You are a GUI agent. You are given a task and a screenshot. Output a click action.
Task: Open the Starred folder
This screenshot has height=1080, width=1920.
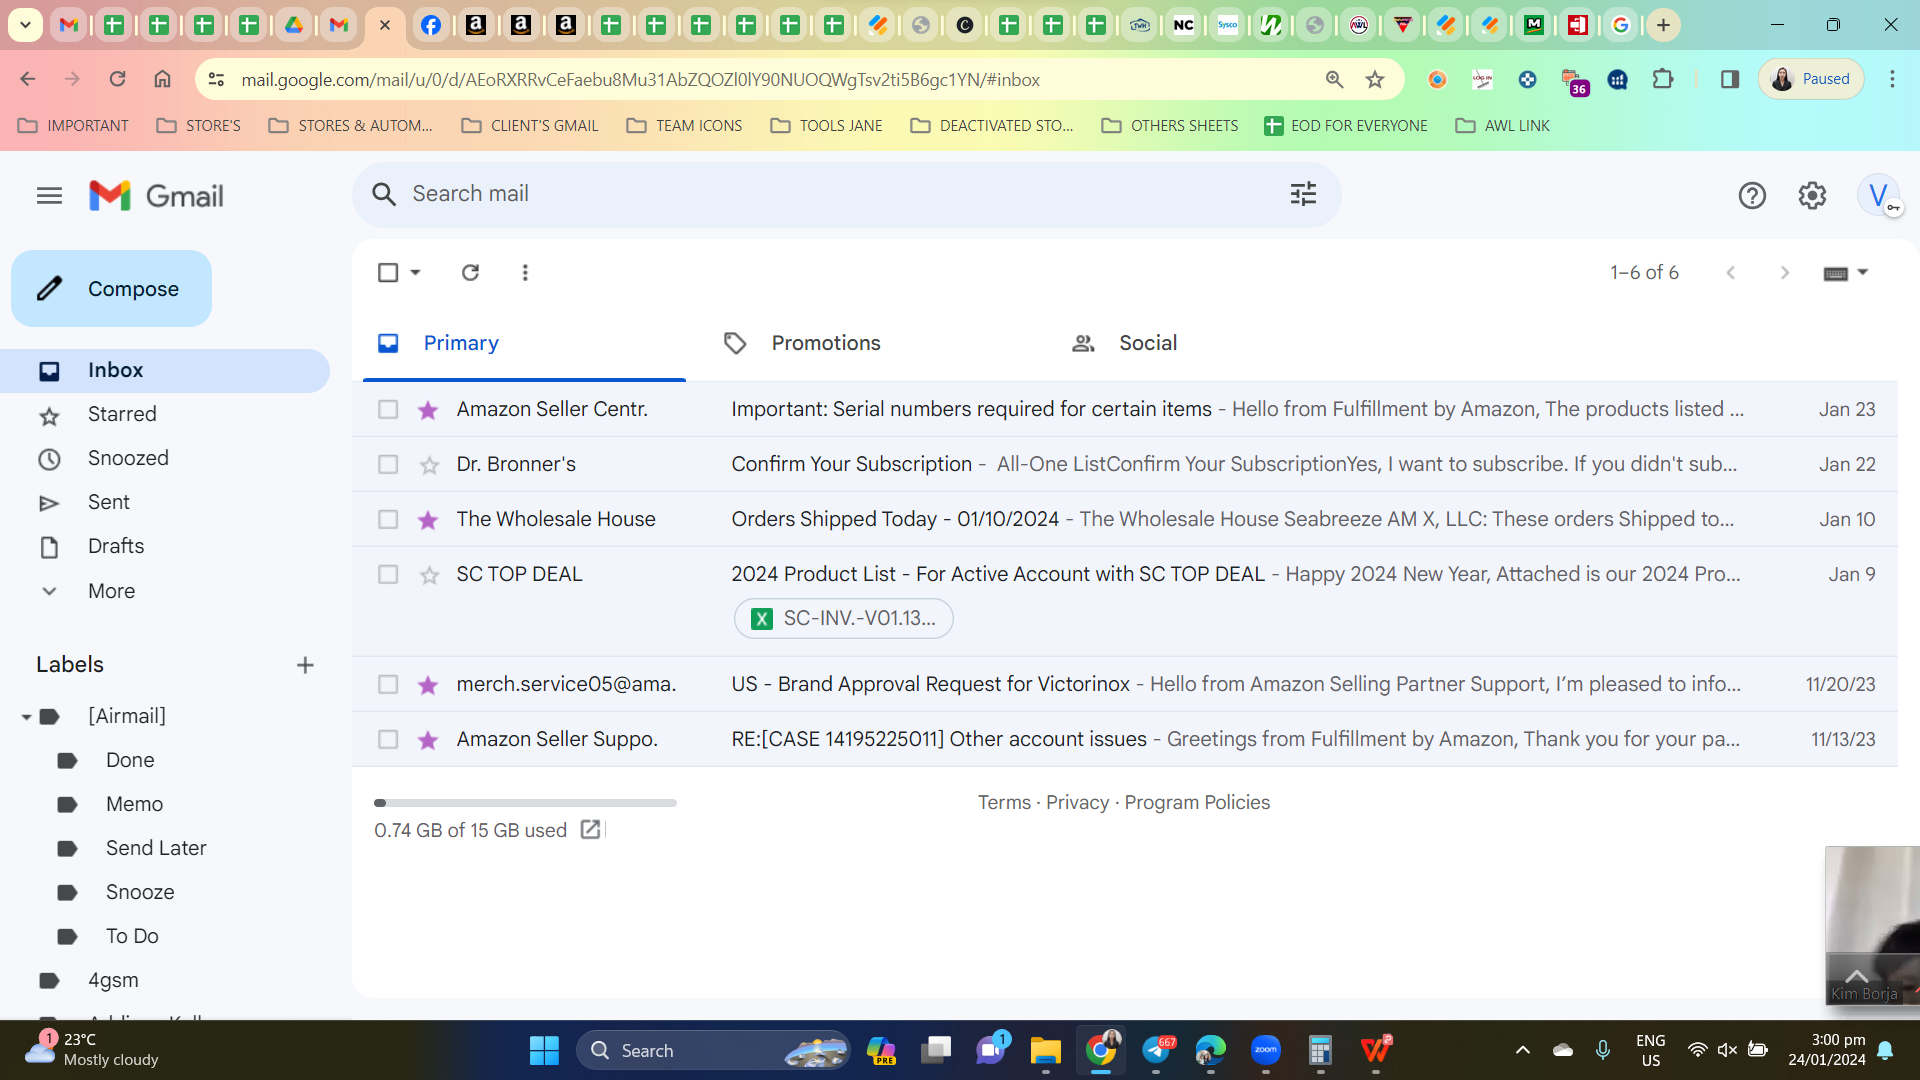point(165,415)
